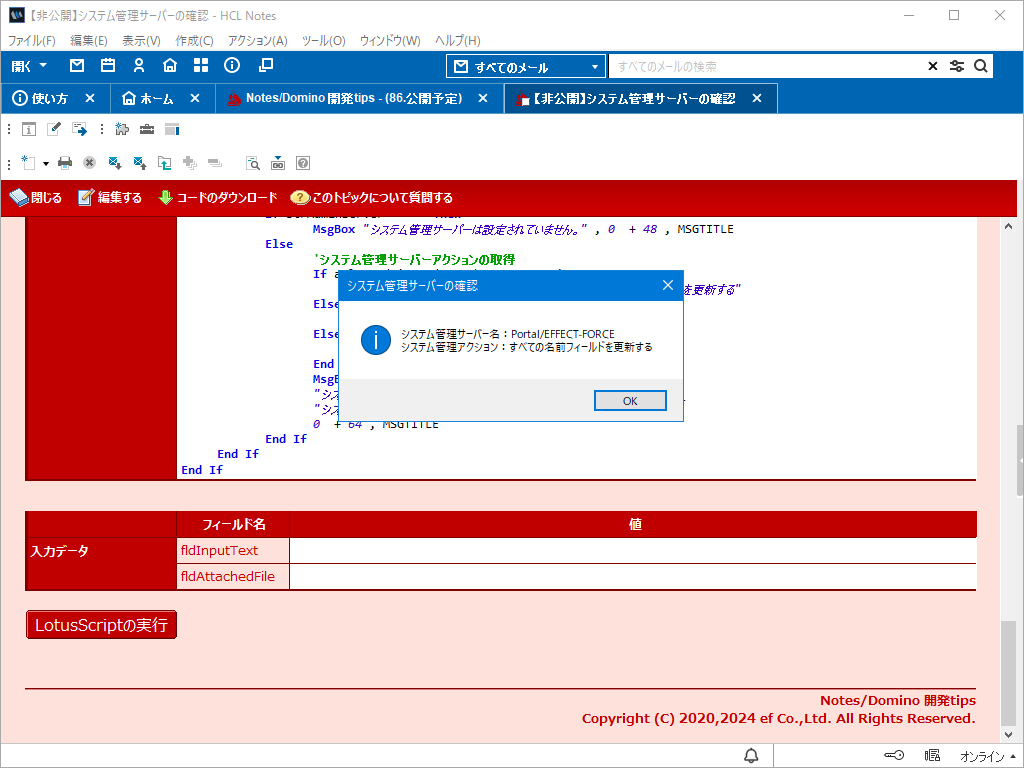Click コードのダウンロード action button
This screenshot has width=1024, height=768.
(217, 198)
